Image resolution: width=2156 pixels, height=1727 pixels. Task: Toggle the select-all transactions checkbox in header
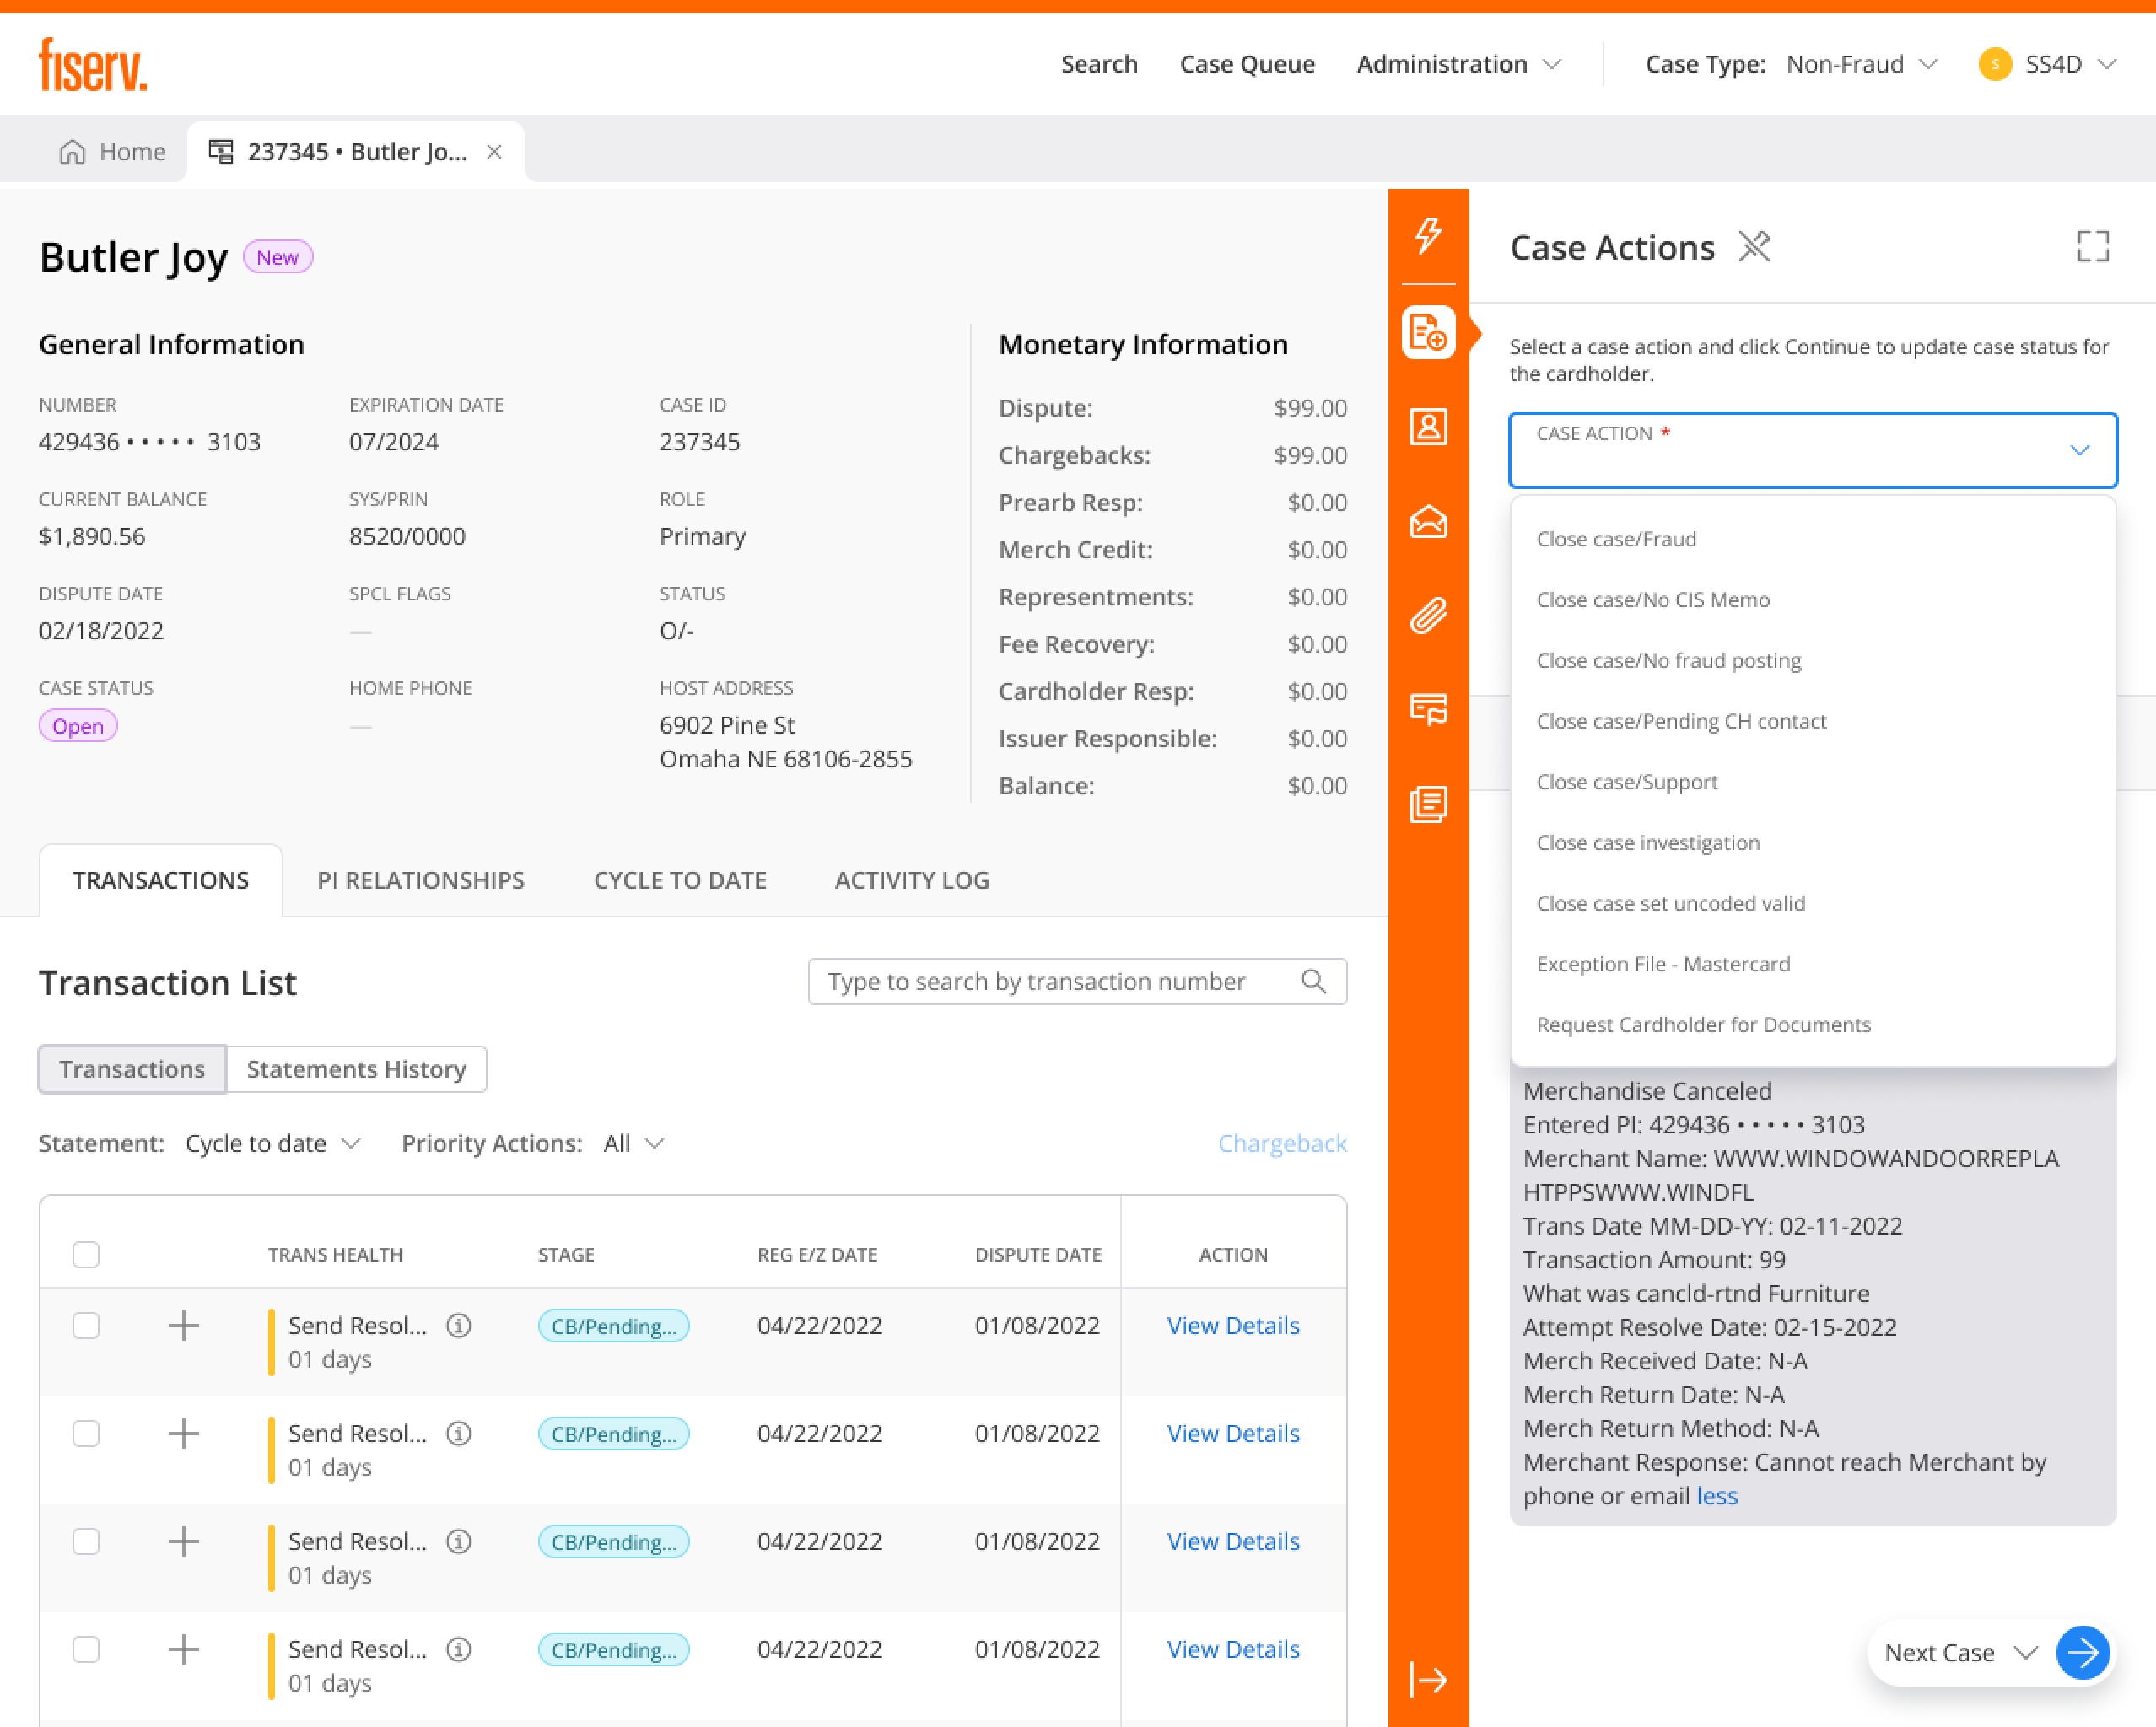click(x=86, y=1254)
